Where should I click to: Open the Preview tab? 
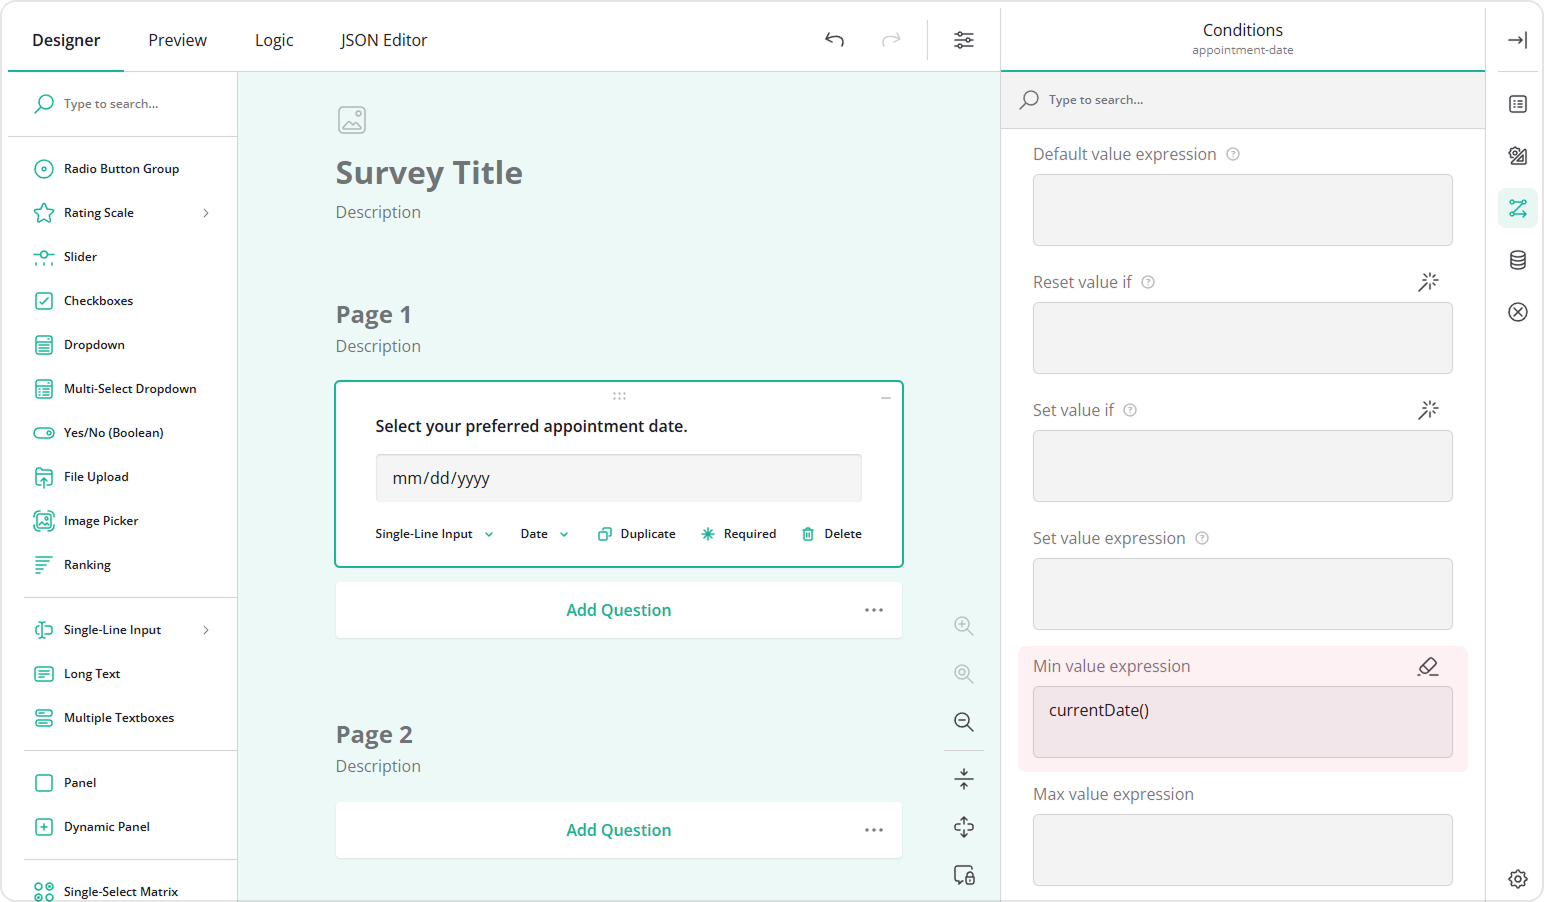coord(177,40)
